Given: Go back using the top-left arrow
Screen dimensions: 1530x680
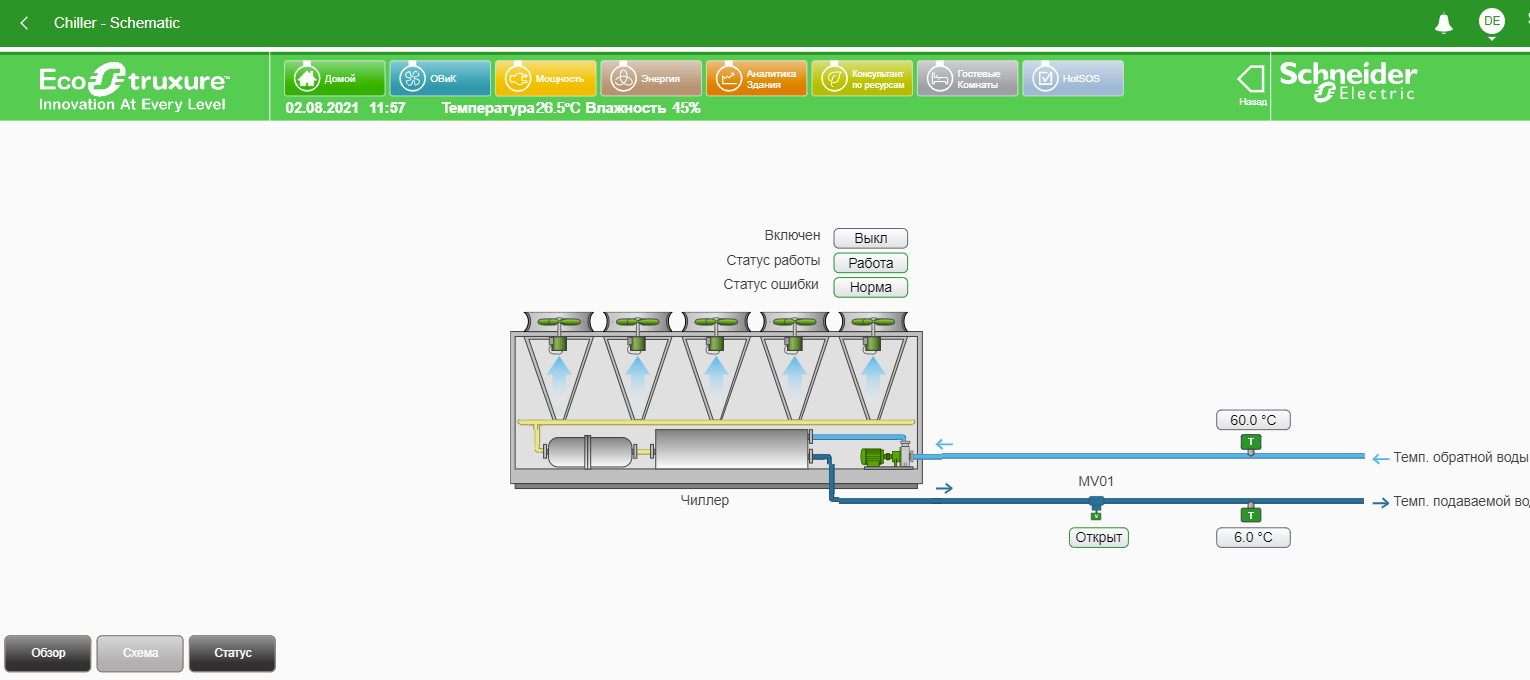Looking at the screenshot, I should [x=24, y=23].
